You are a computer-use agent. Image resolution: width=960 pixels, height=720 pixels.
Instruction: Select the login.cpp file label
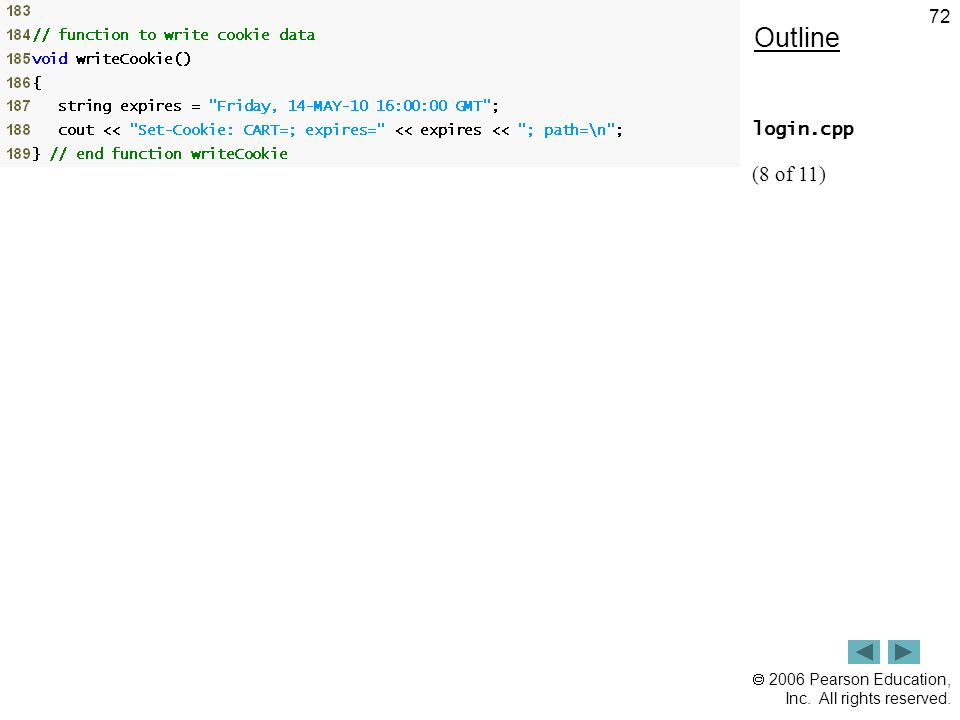pos(803,129)
